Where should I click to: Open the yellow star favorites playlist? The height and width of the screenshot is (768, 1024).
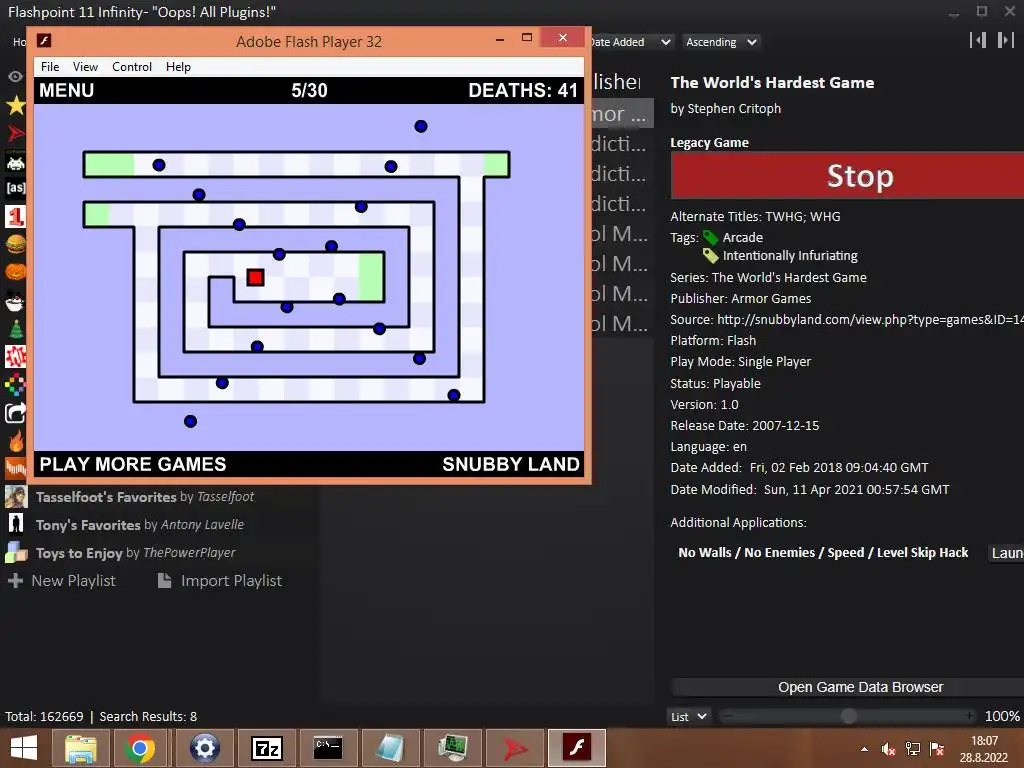15,105
